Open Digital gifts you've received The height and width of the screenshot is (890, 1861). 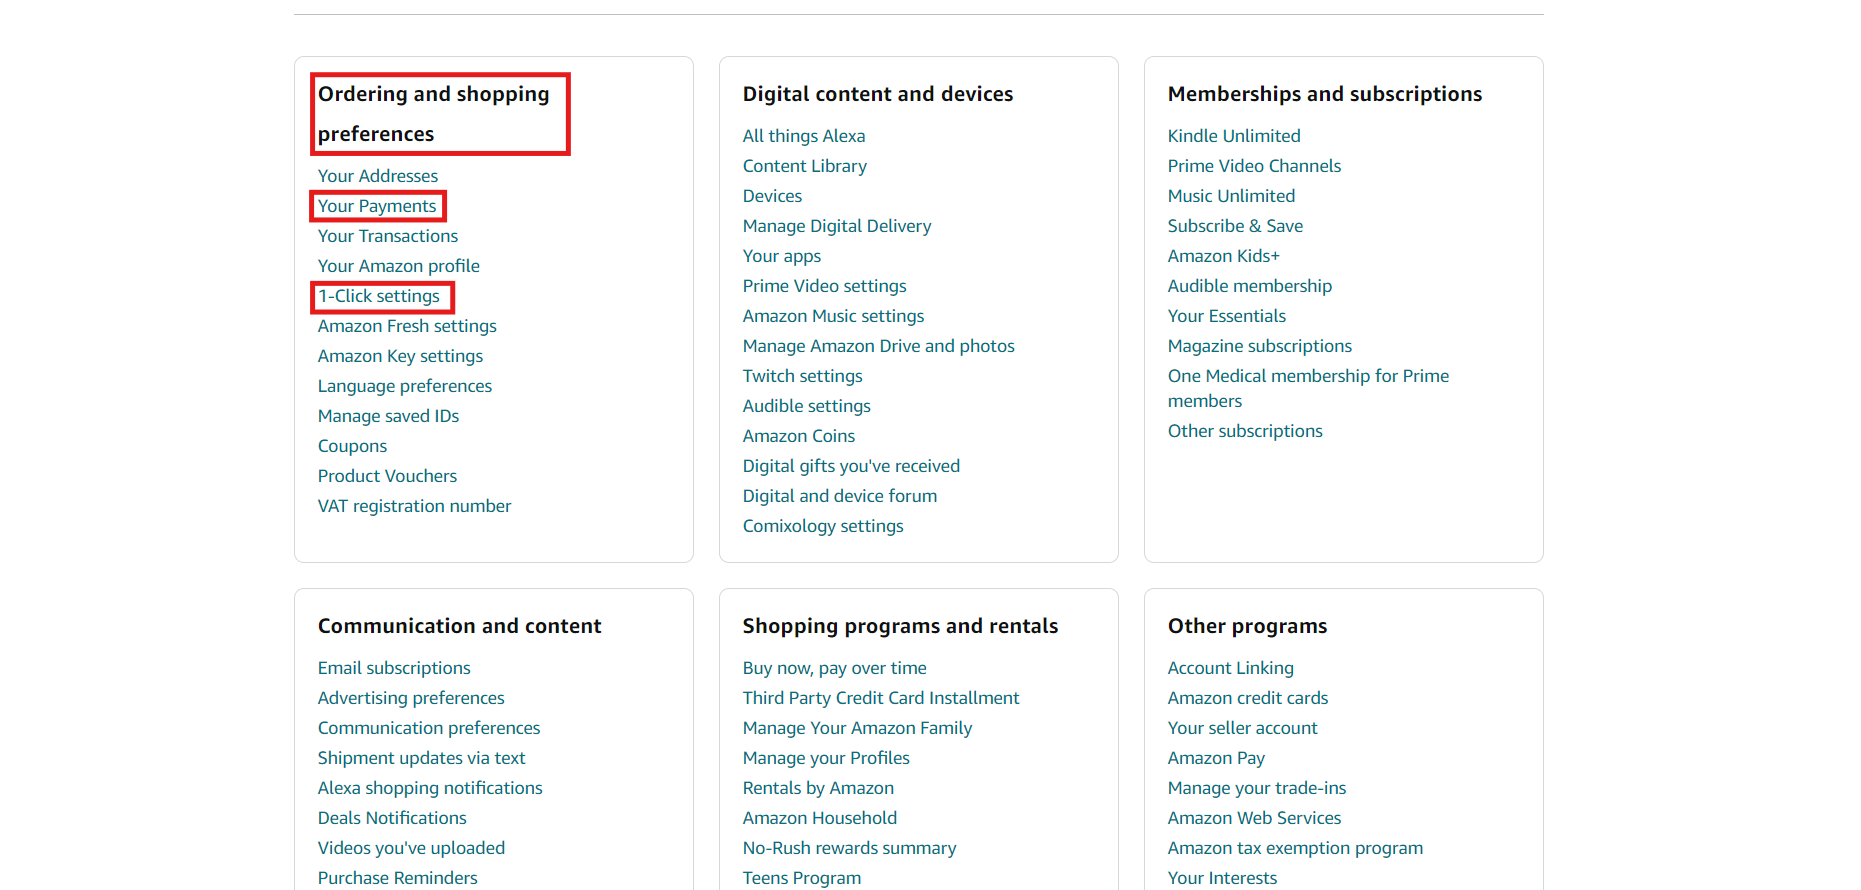click(851, 466)
